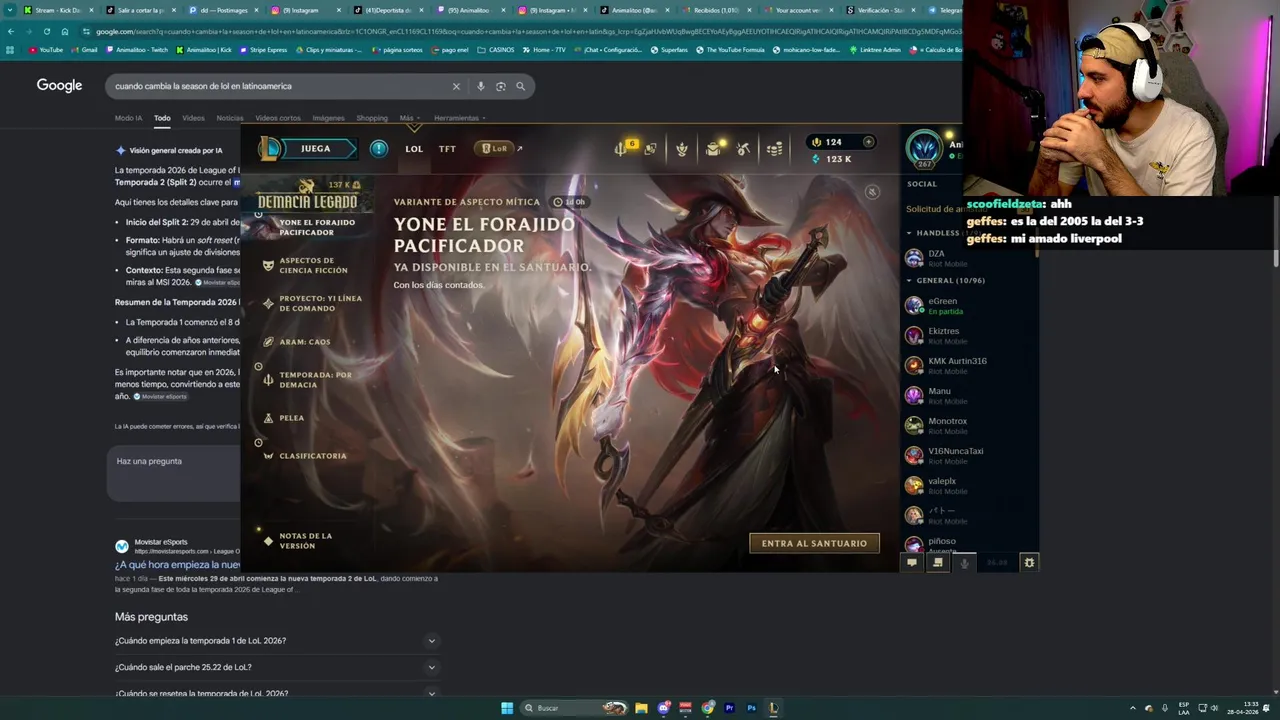Click the League of Legends logo icon
This screenshot has height=720, width=1280.
click(271, 149)
